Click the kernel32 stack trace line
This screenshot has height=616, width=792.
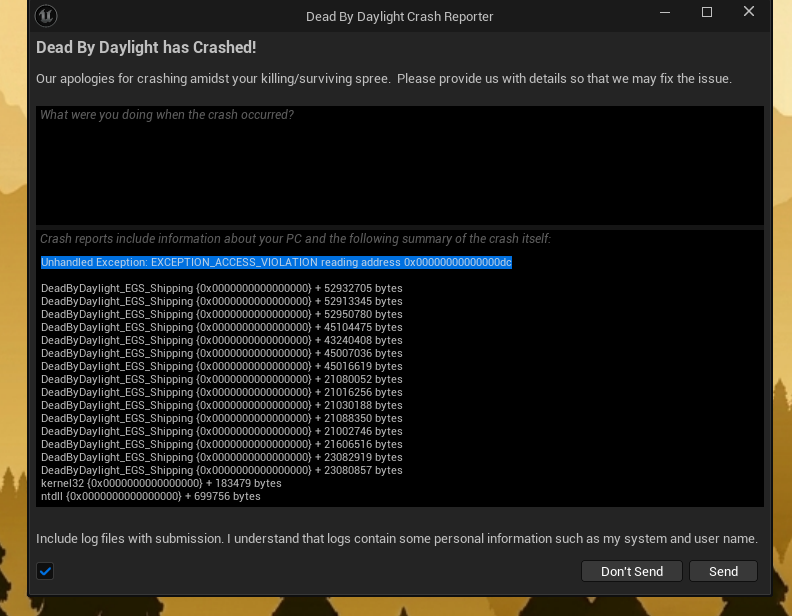click(161, 483)
